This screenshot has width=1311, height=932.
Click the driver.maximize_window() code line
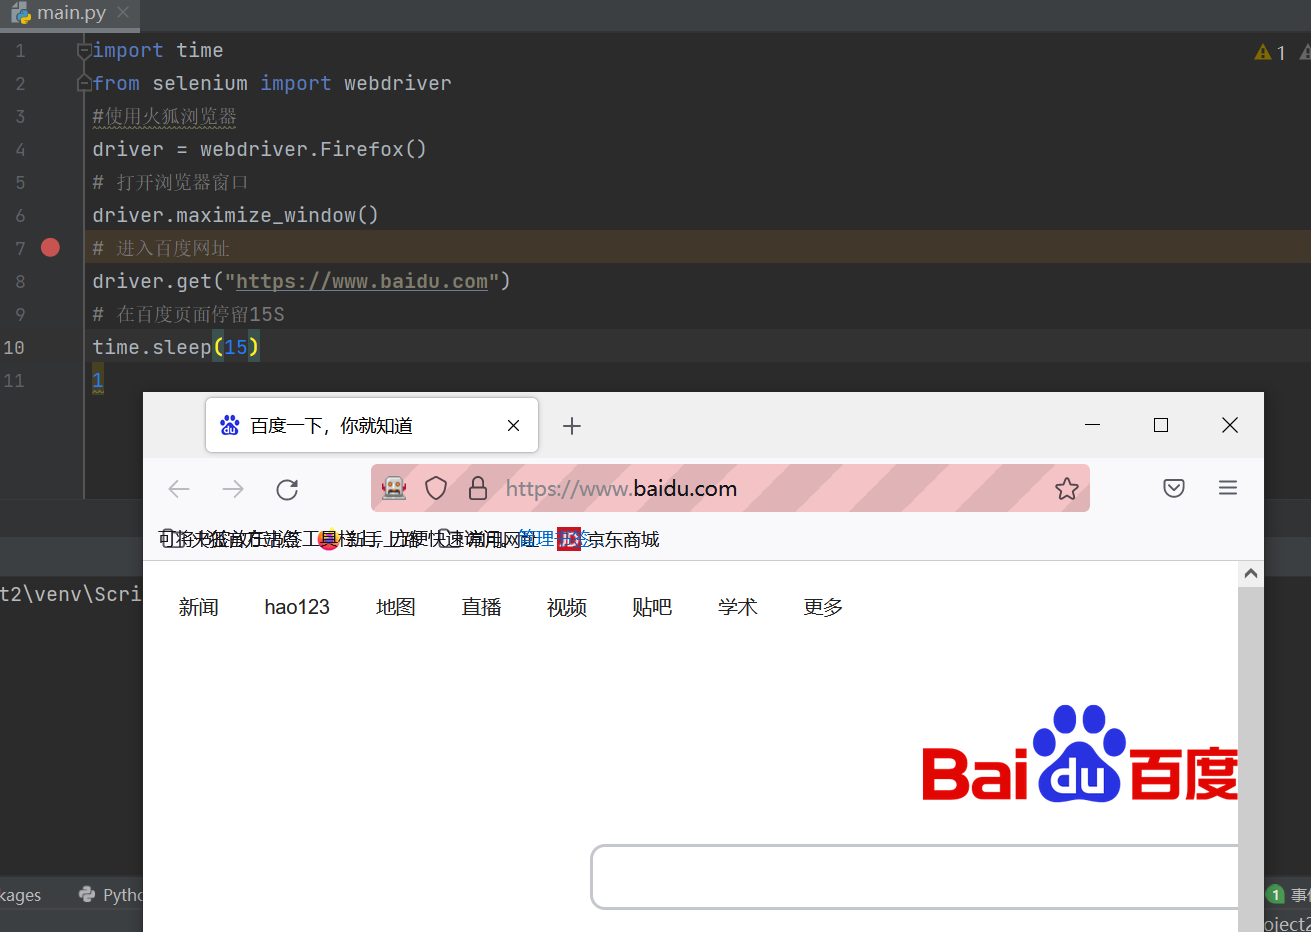(235, 215)
